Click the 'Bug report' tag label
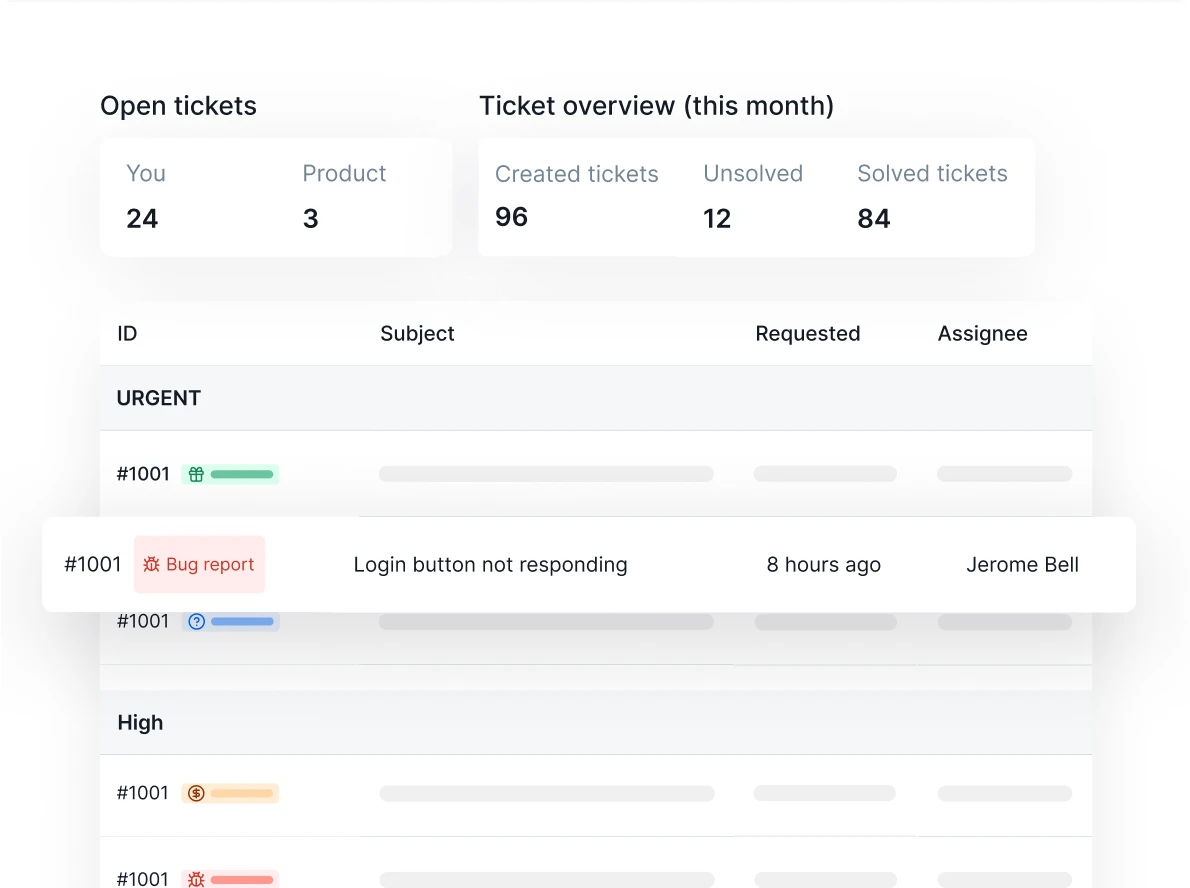The image size is (1190, 888). click(x=210, y=565)
